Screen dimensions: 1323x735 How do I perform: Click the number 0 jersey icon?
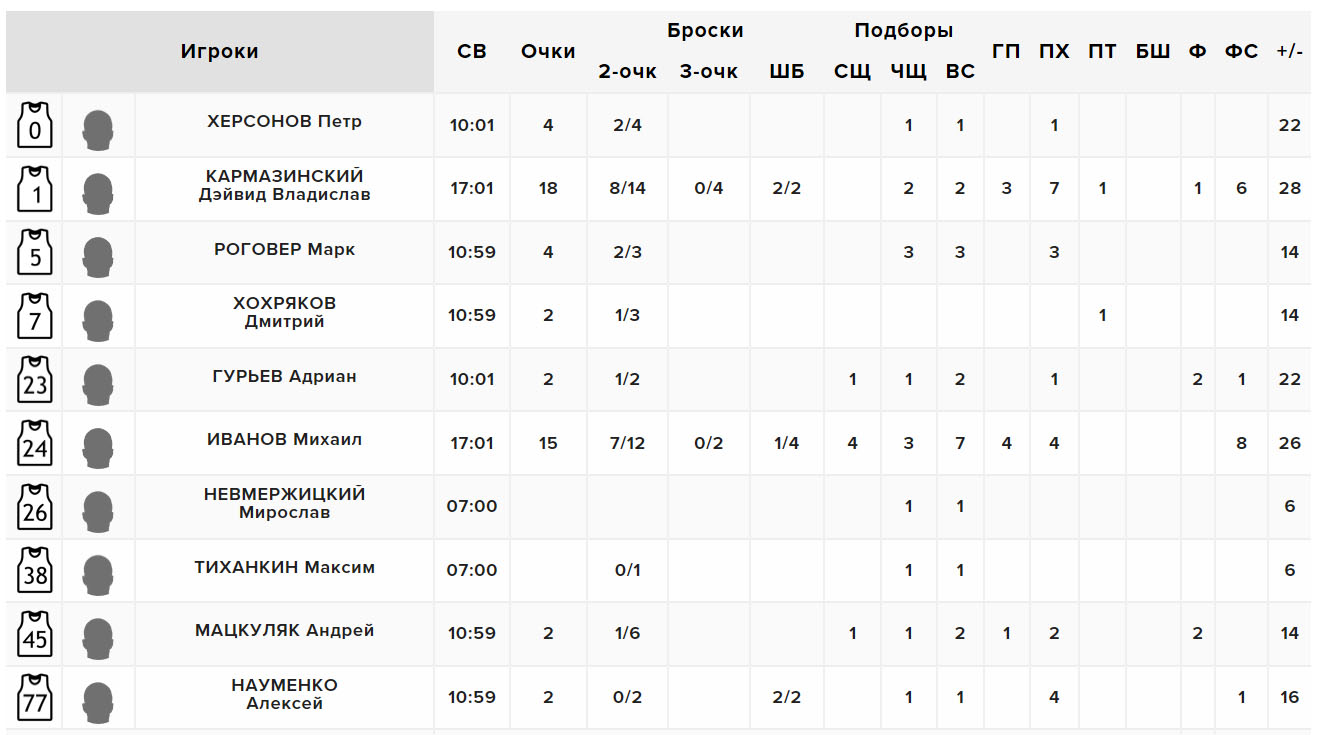(35, 125)
